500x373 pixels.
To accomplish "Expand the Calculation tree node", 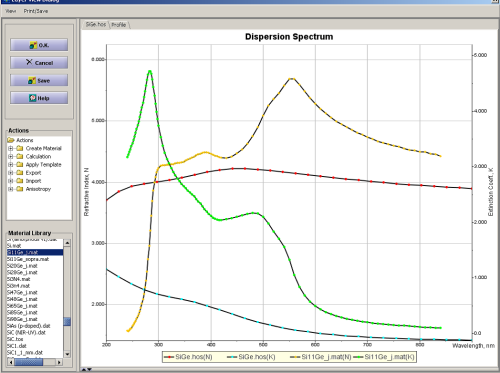I will [10, 156].
